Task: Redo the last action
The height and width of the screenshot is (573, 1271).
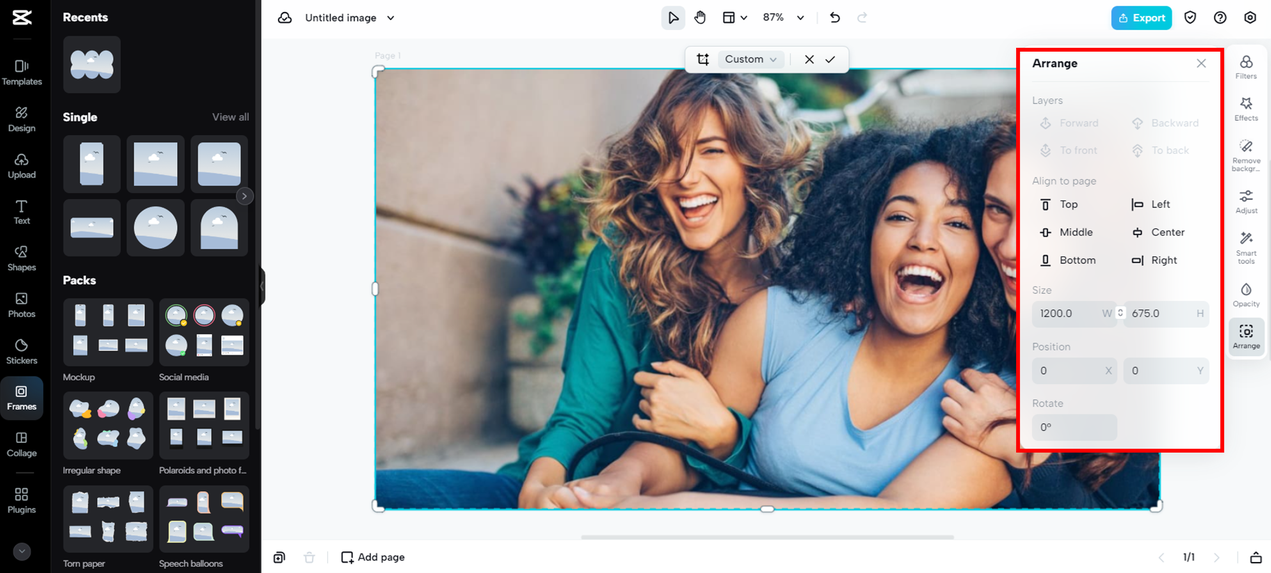Action: pos(862,18)
